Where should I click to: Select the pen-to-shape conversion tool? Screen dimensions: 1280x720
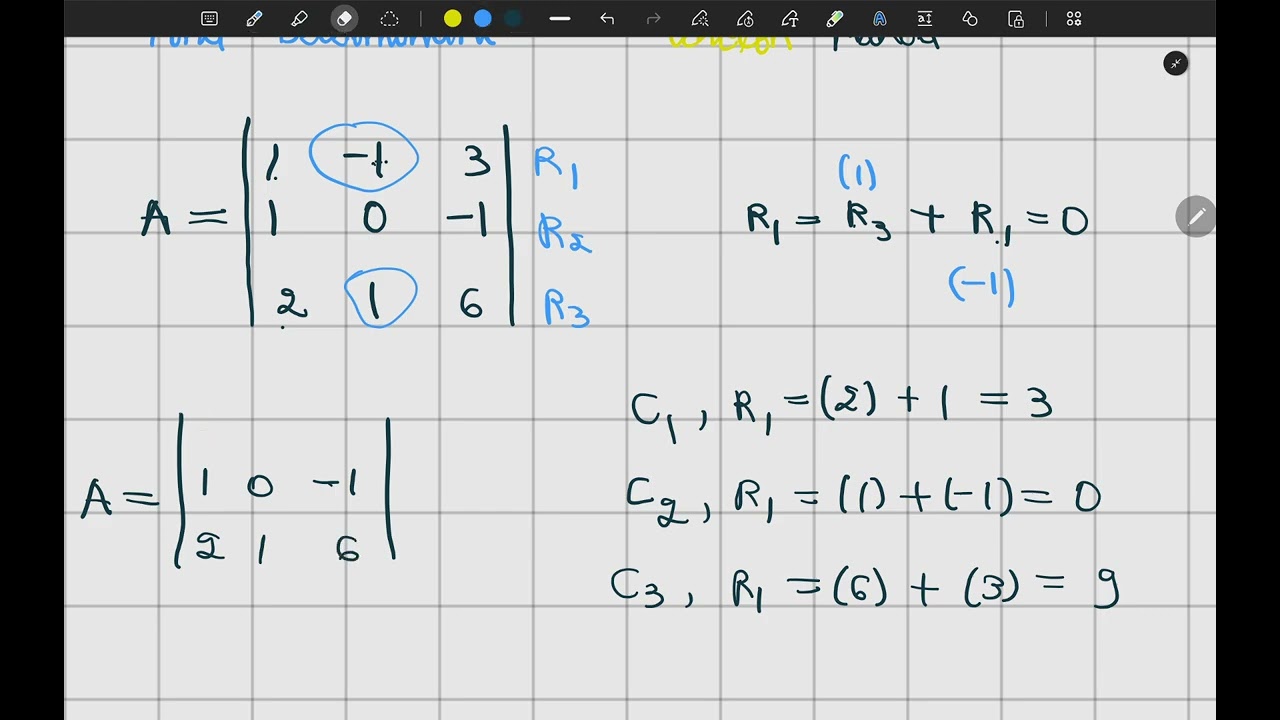pyautogui.click(x=790, y=19)
